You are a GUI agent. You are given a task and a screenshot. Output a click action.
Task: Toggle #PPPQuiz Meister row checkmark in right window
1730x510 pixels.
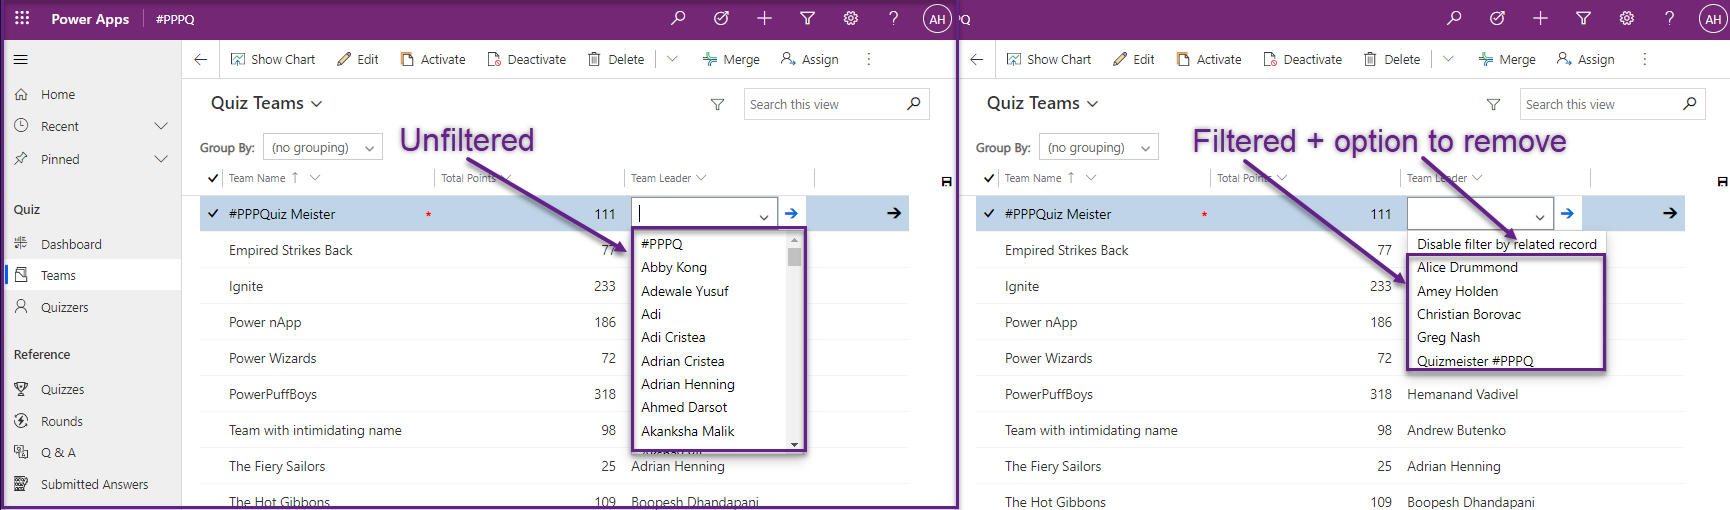(988, 213)
